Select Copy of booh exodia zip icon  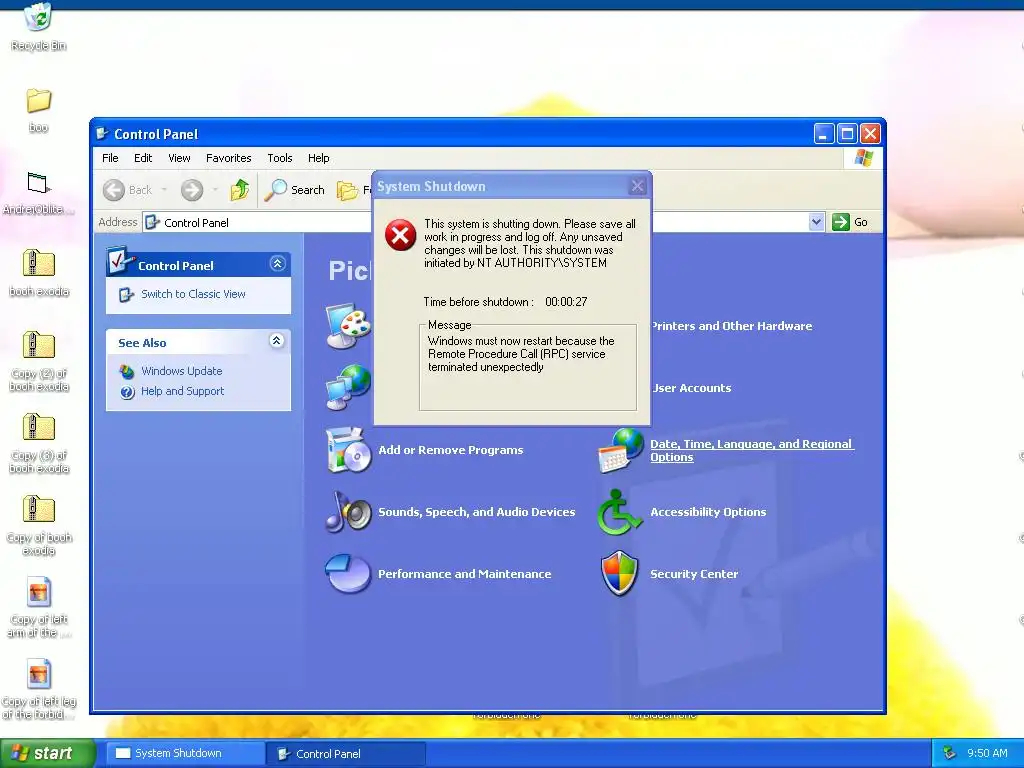click(x=39, y=510)
